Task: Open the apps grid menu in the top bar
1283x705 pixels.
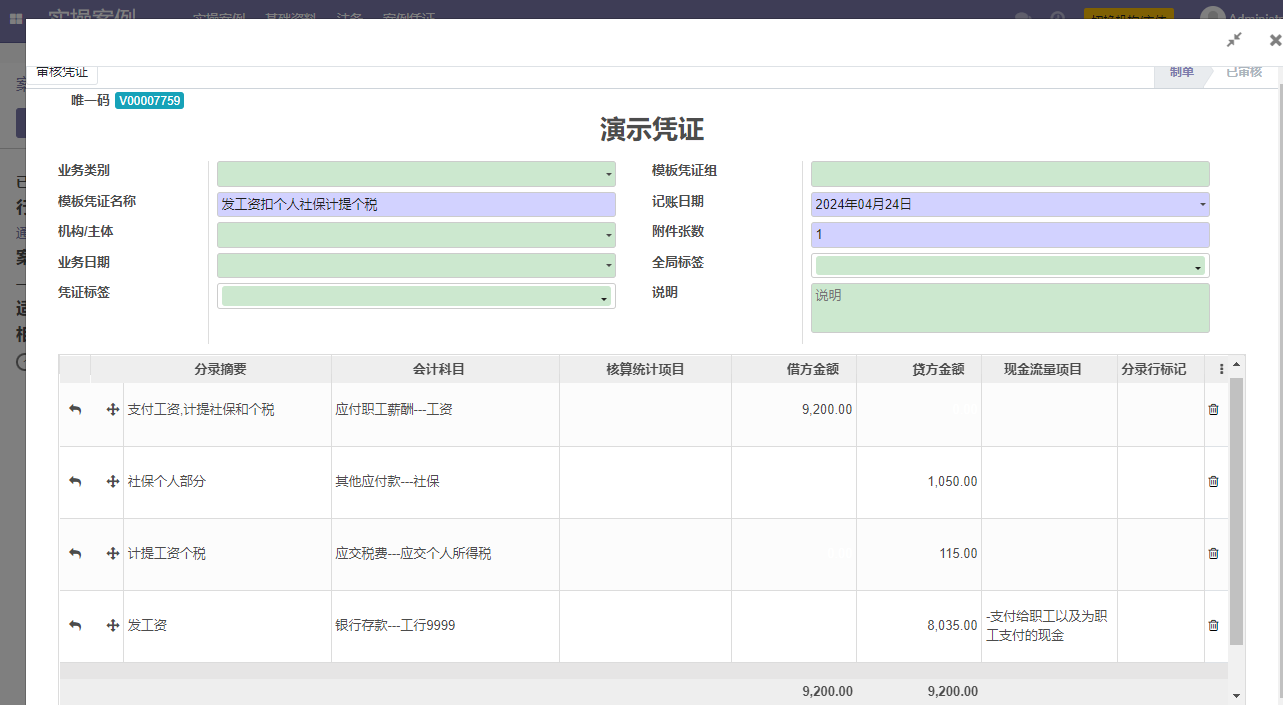Action: coord(16,19)
